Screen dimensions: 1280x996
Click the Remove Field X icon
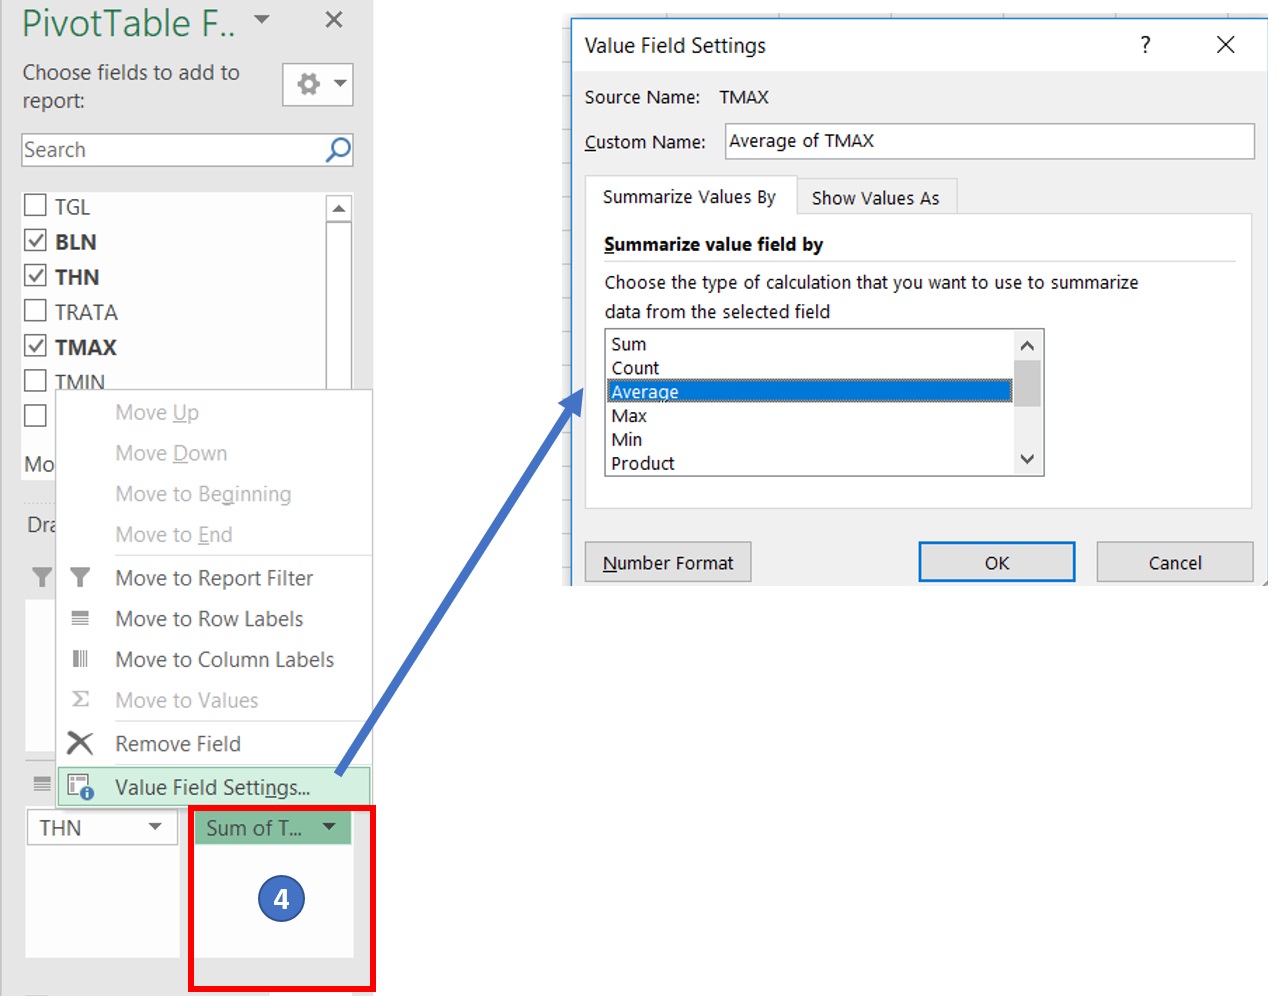pos(80,743)
